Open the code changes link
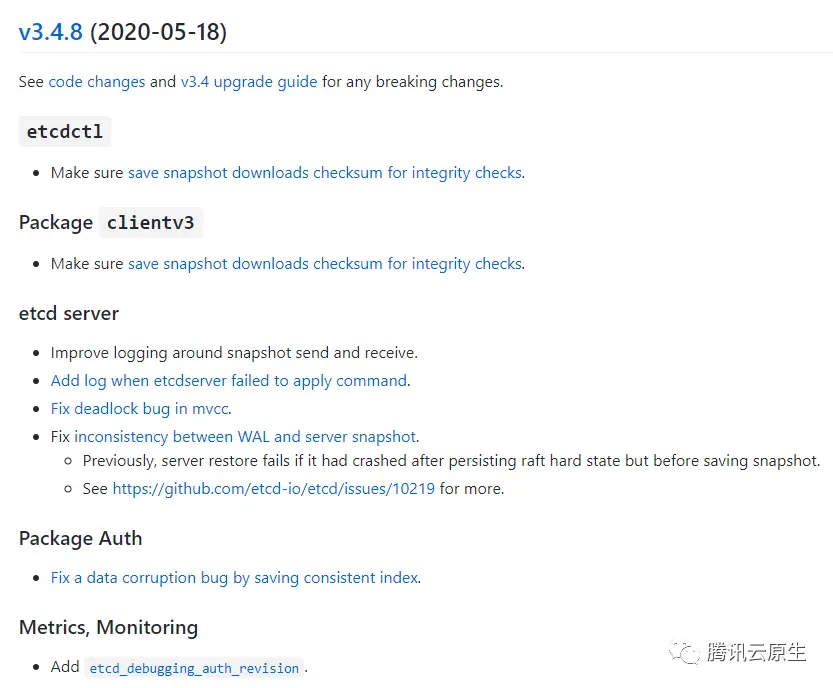 [x=97, y=82]
